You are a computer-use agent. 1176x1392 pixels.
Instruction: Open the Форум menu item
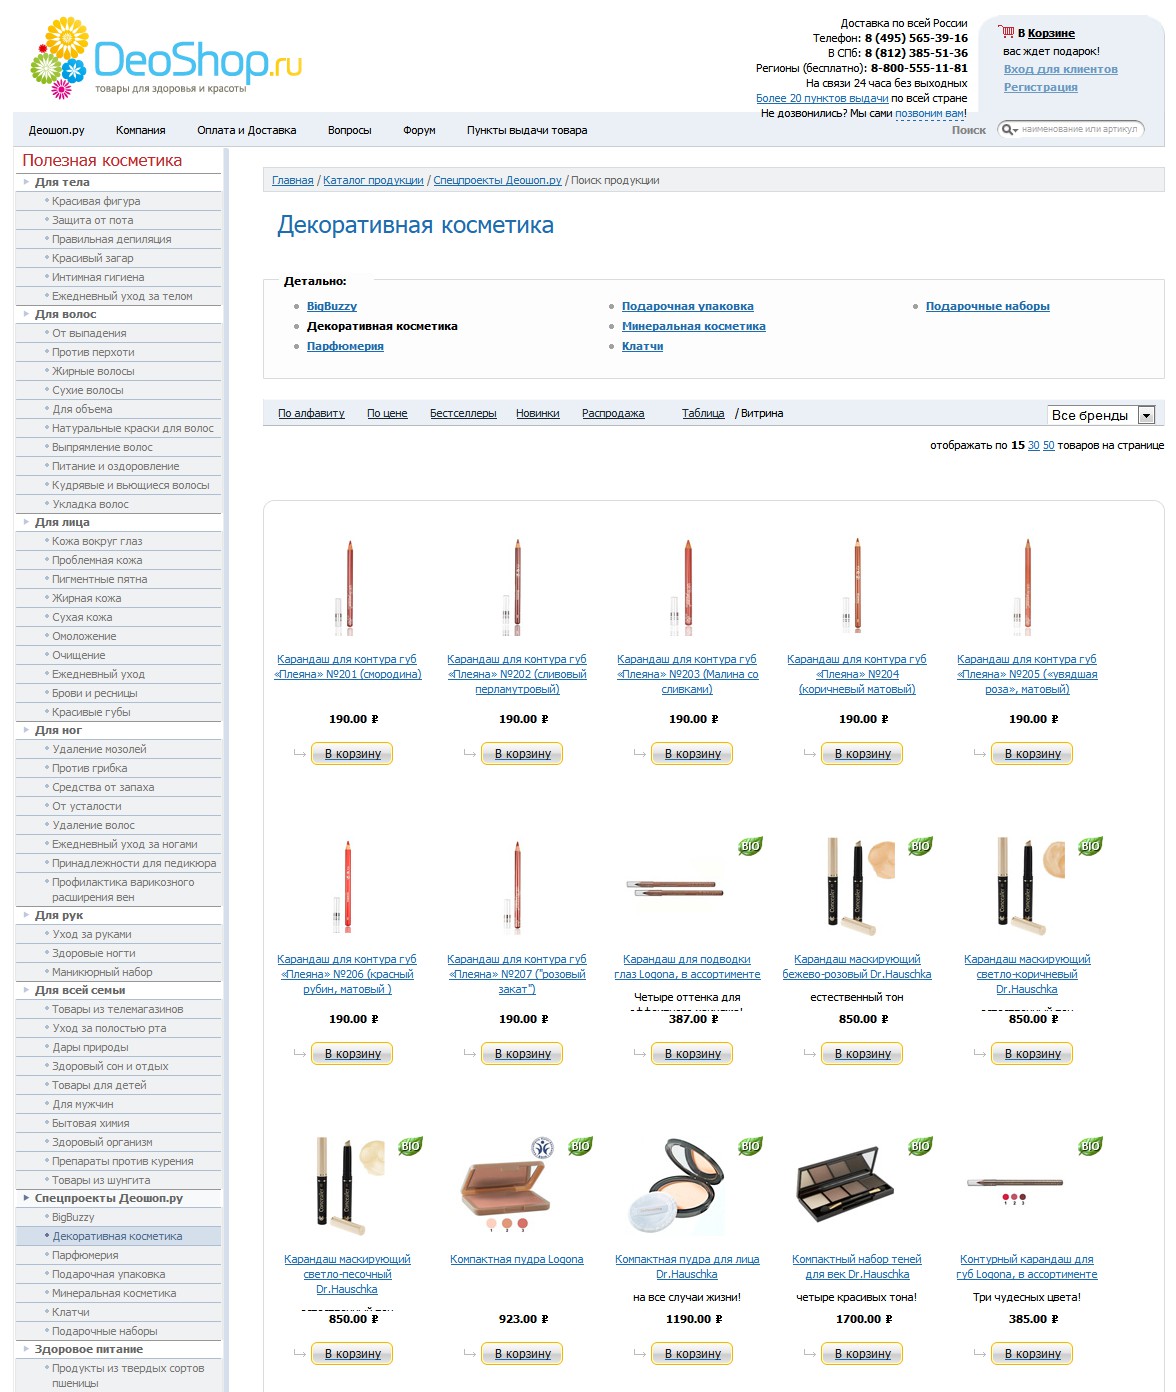coord(419,130)
